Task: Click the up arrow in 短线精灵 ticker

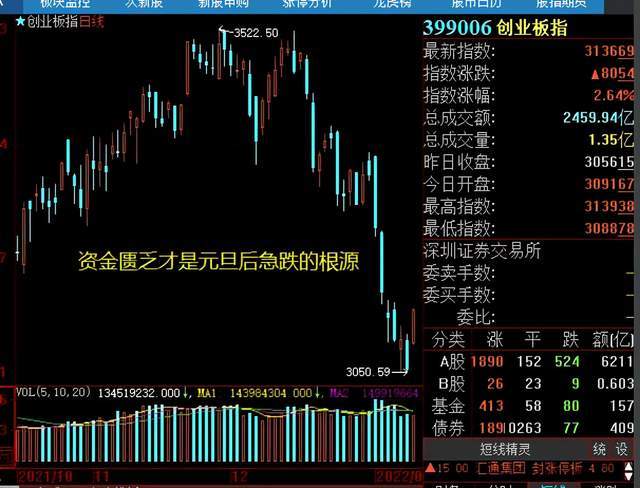Action: click(x=629, y=465)
